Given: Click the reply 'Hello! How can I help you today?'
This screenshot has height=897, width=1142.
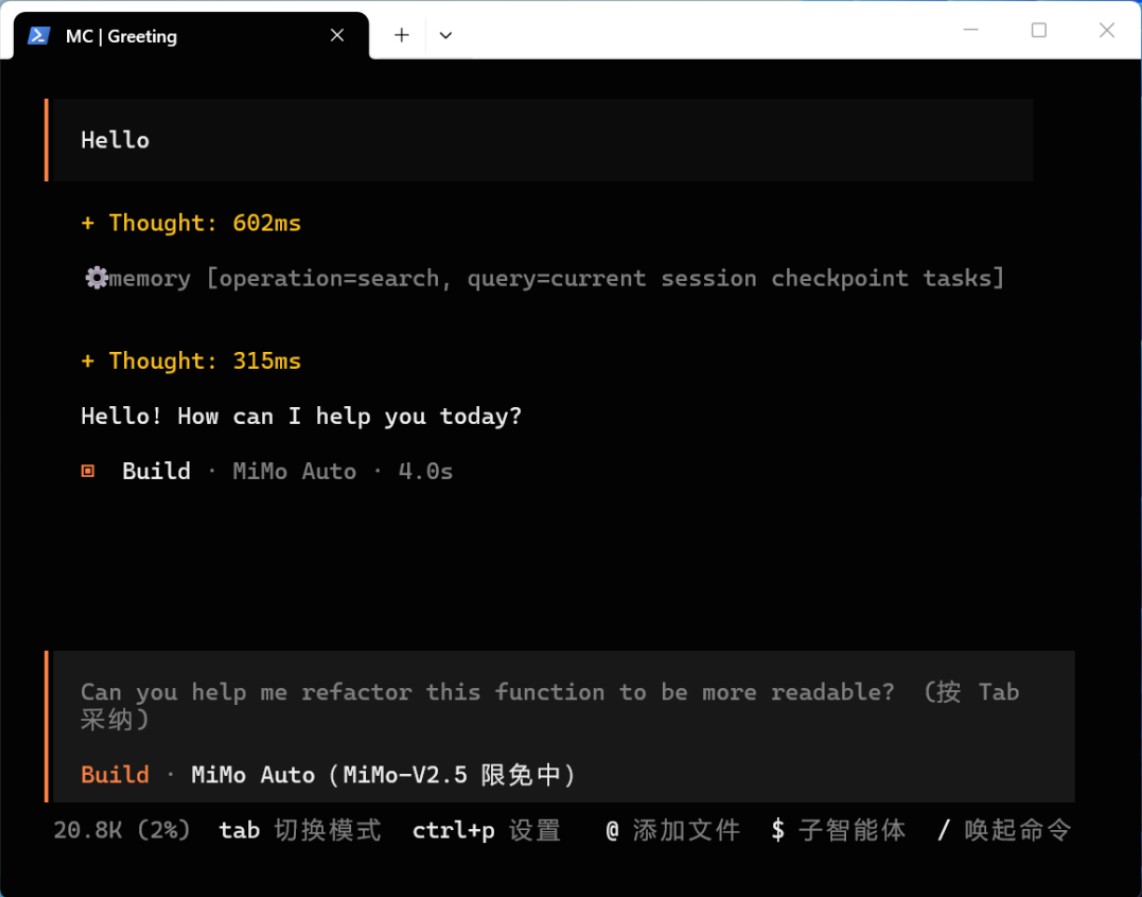Looking at the screenshot, I should tap(302, 416).
